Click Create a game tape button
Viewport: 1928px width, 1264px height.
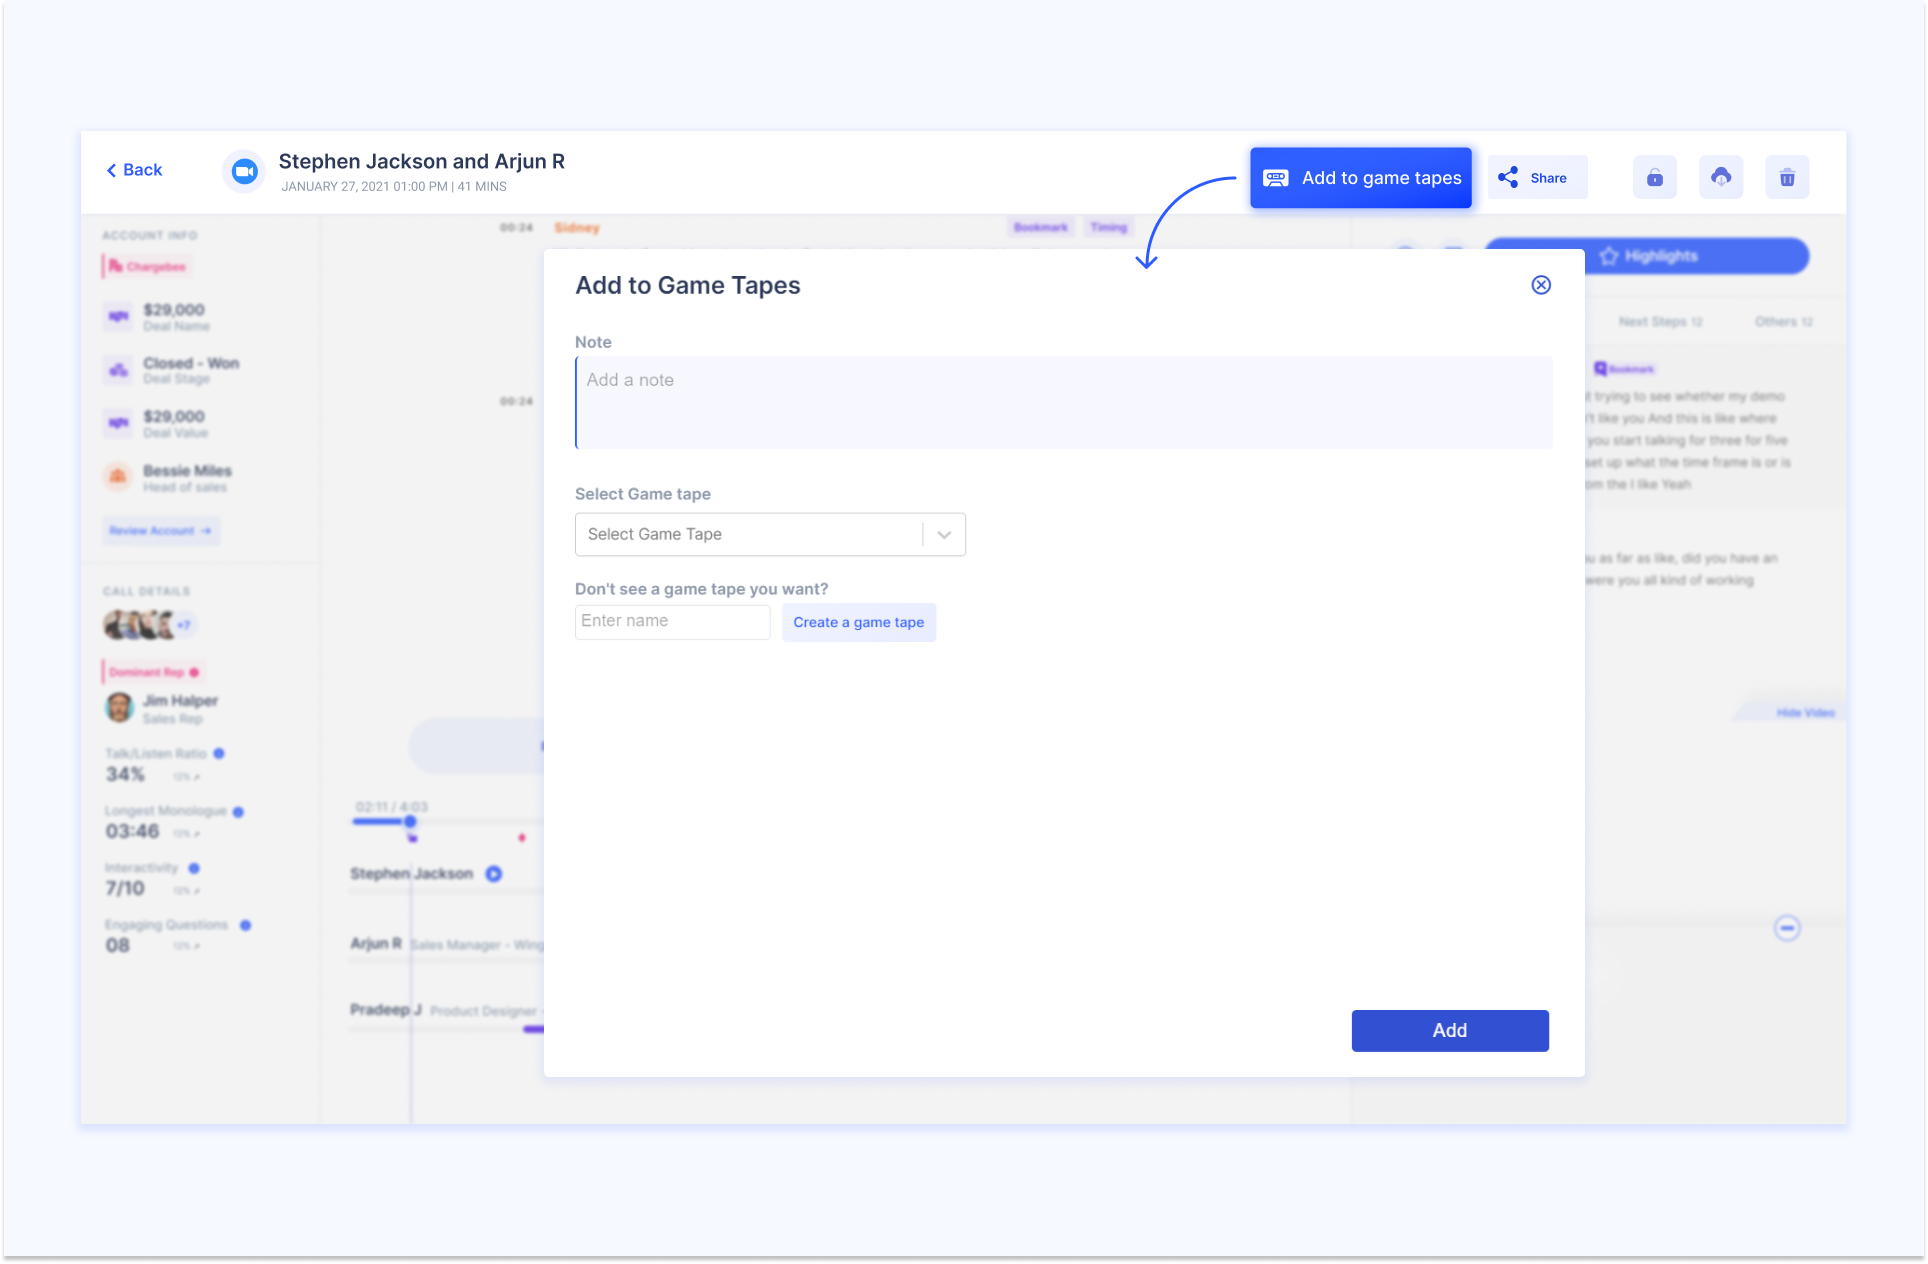tap(859, 622)
